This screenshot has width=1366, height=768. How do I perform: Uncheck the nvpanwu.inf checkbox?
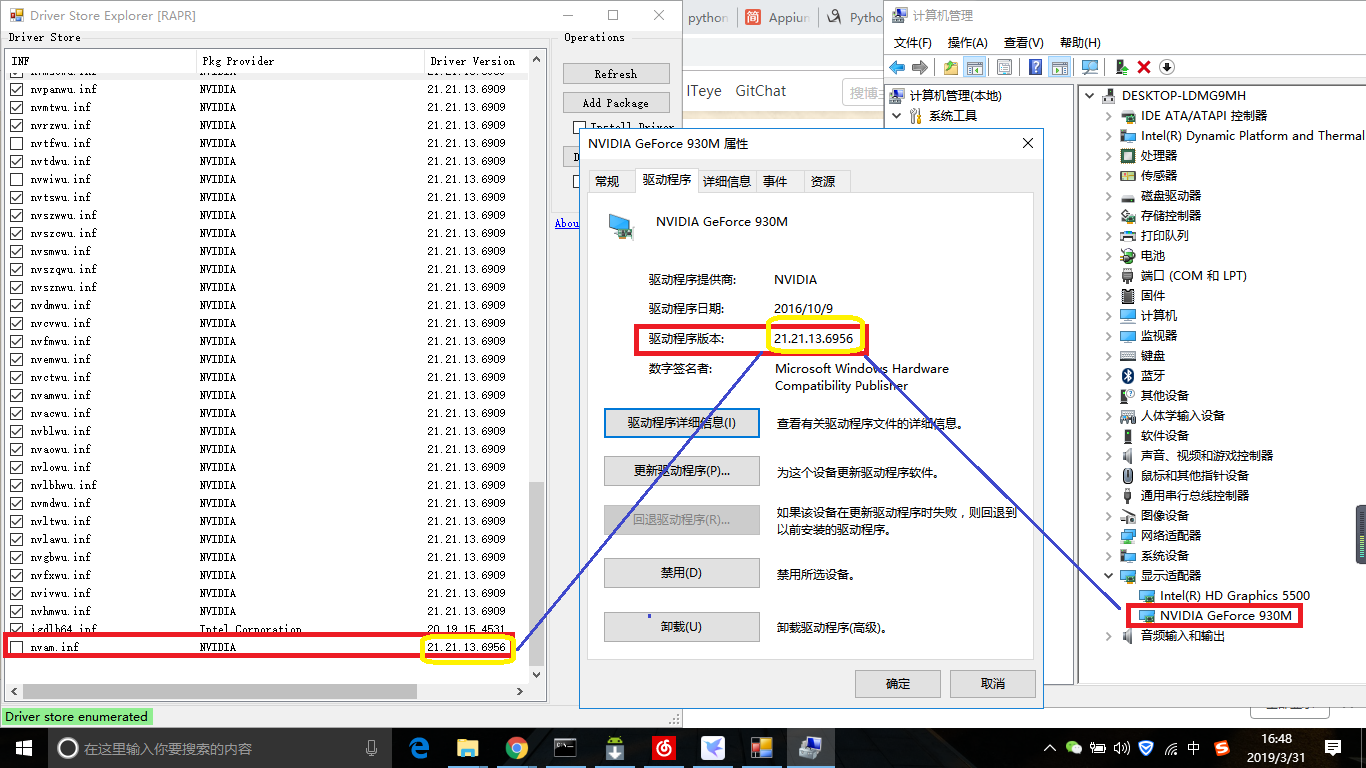click(x=16, y=89)
